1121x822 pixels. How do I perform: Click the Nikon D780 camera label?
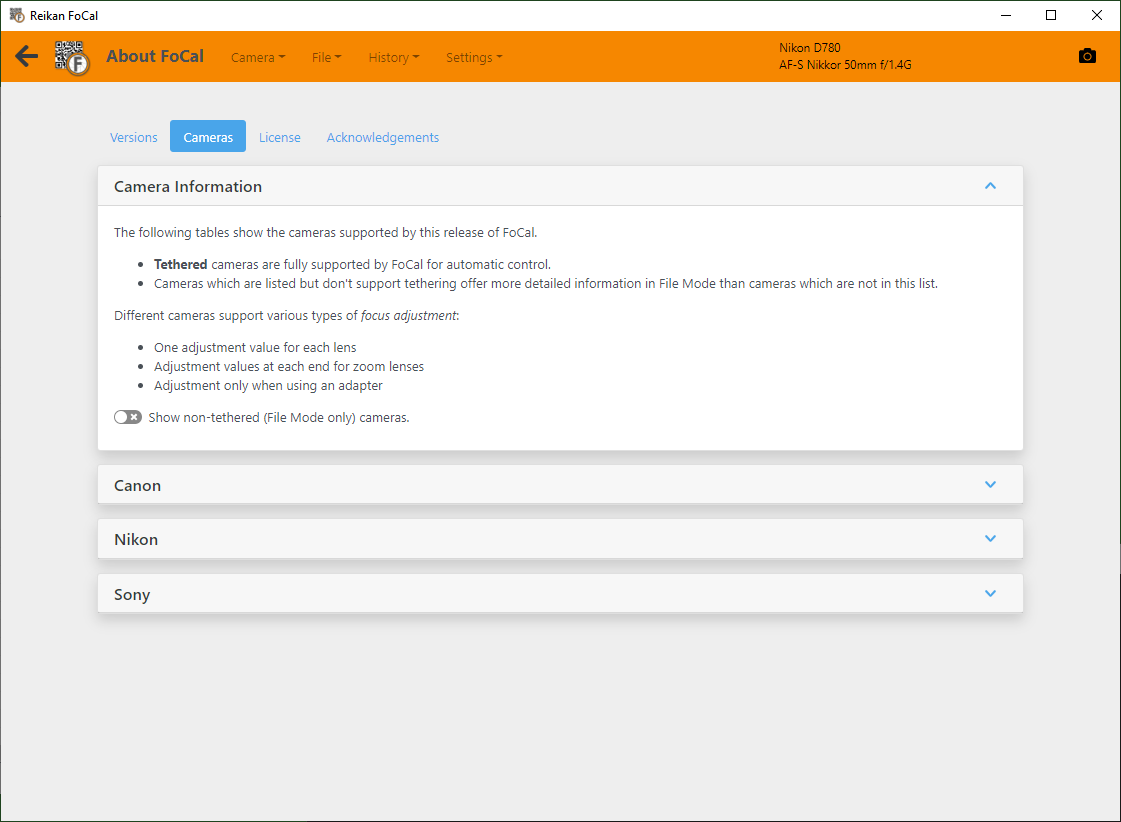click(x=809, y=48)
